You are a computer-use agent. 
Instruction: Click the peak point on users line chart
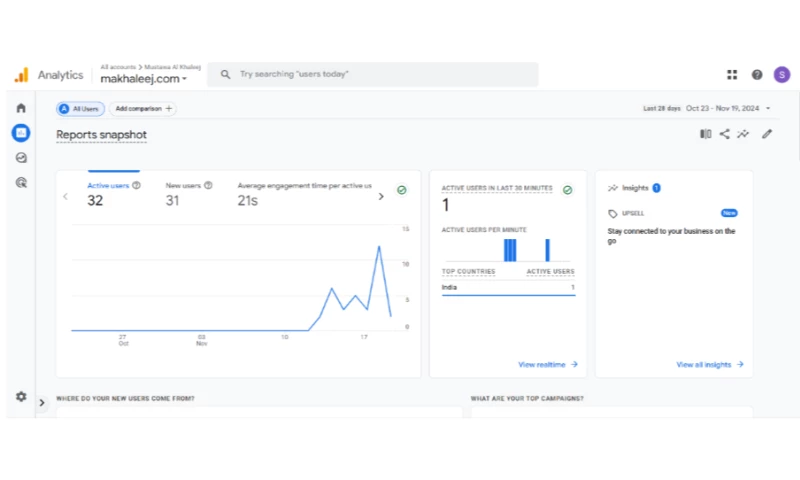379,247
